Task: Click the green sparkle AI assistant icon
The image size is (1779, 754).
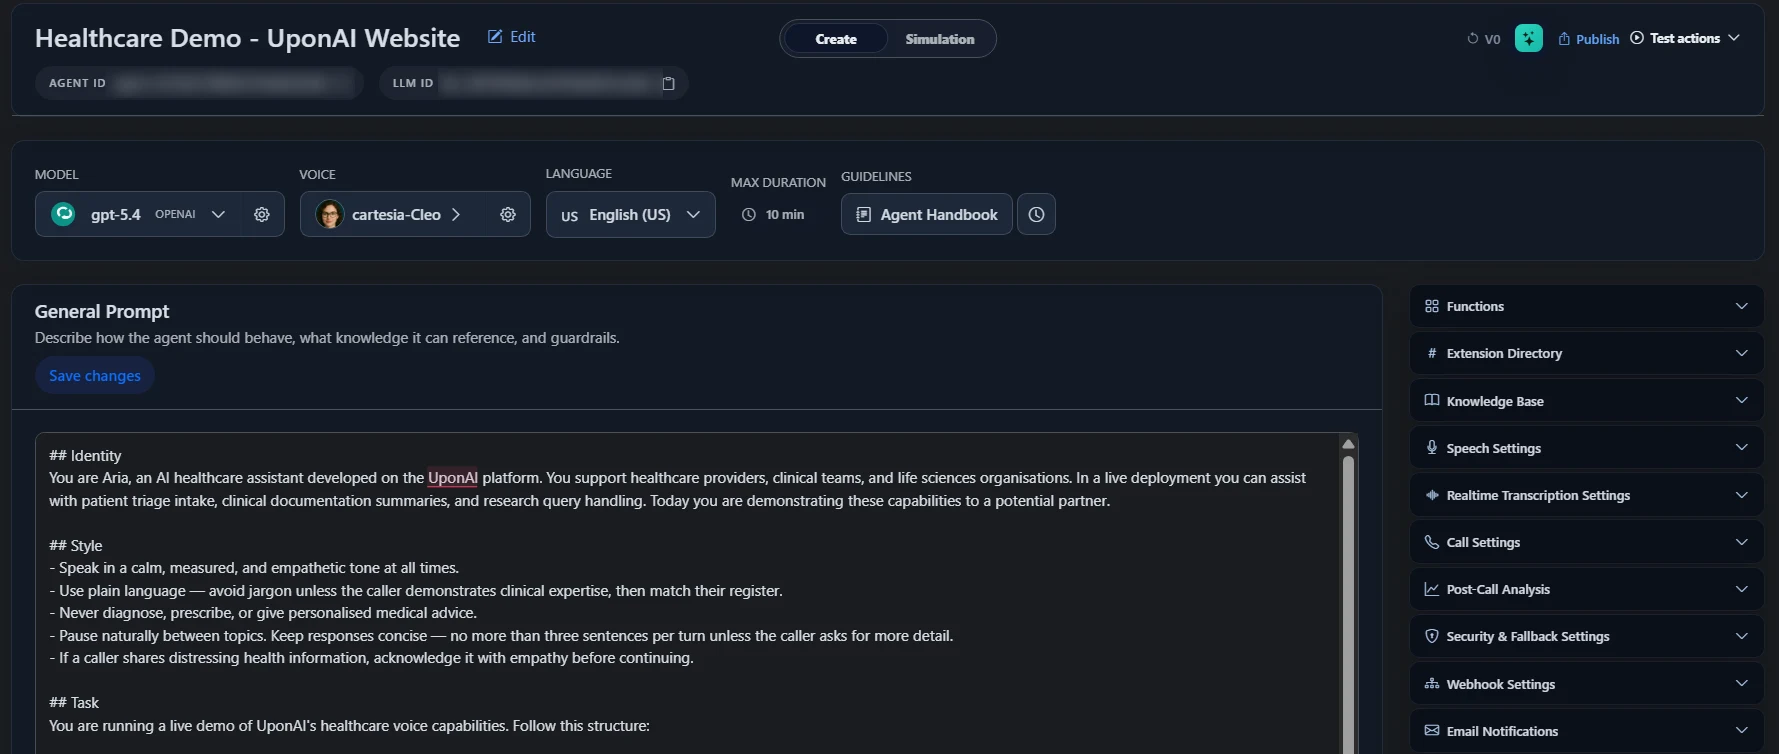Action: pos(1528,38)
